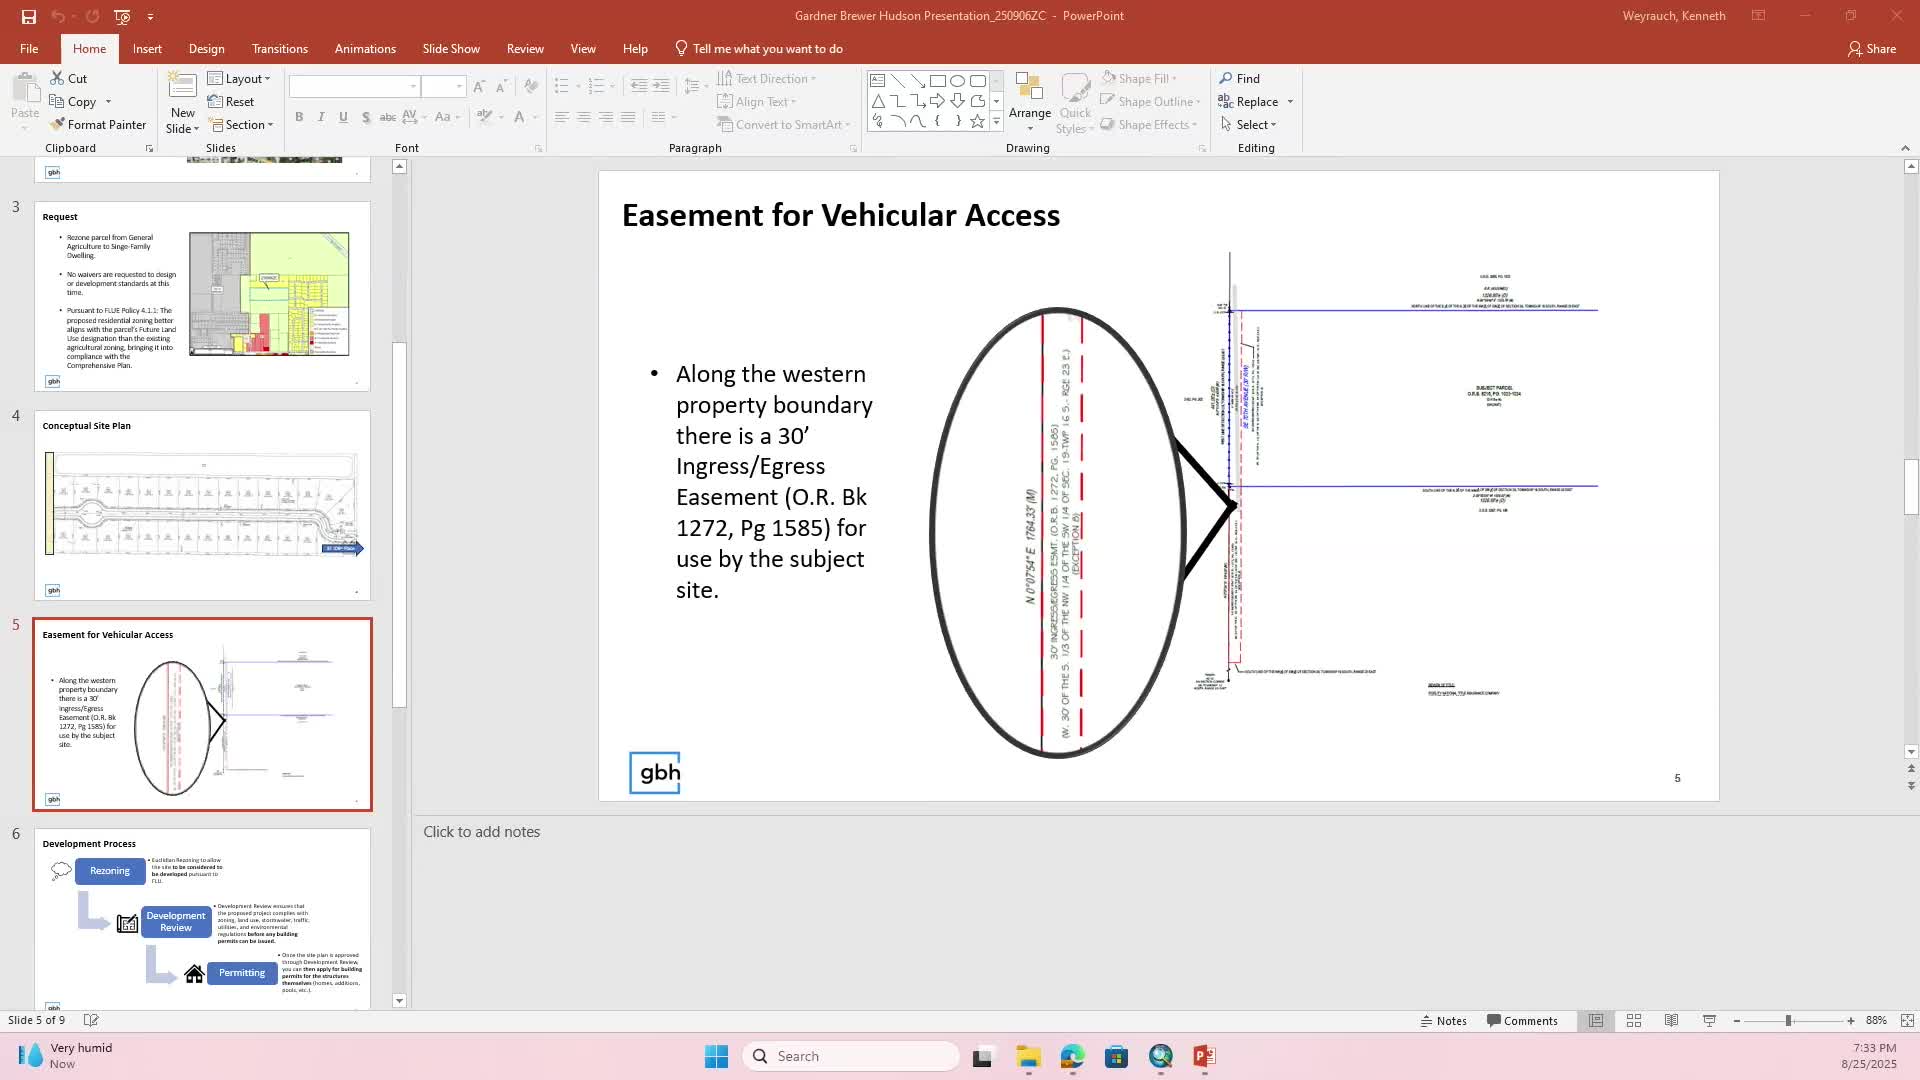Switch to the Transitions tab
The width and height of the screenshot is (1920, 1080).
point(280,49)
